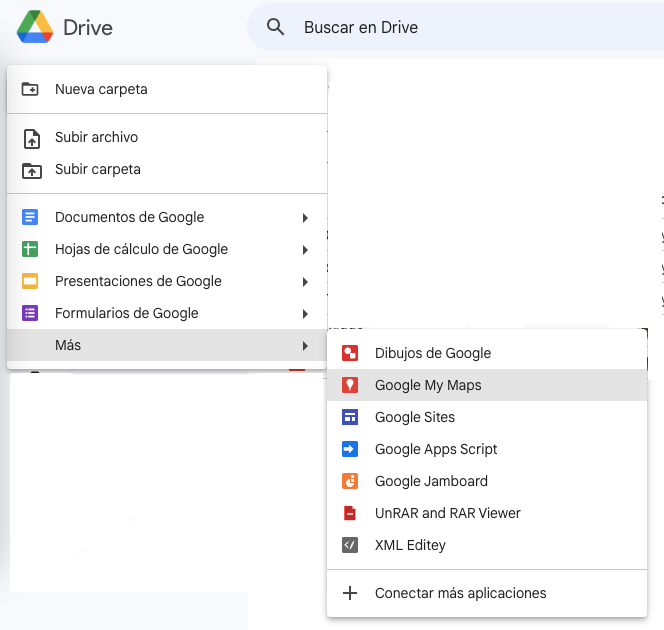The height and width of the screenshot is (630, 664).
Task: Click the Subir carpeta folder-upload icon
Action: click(x=31, y=170)
